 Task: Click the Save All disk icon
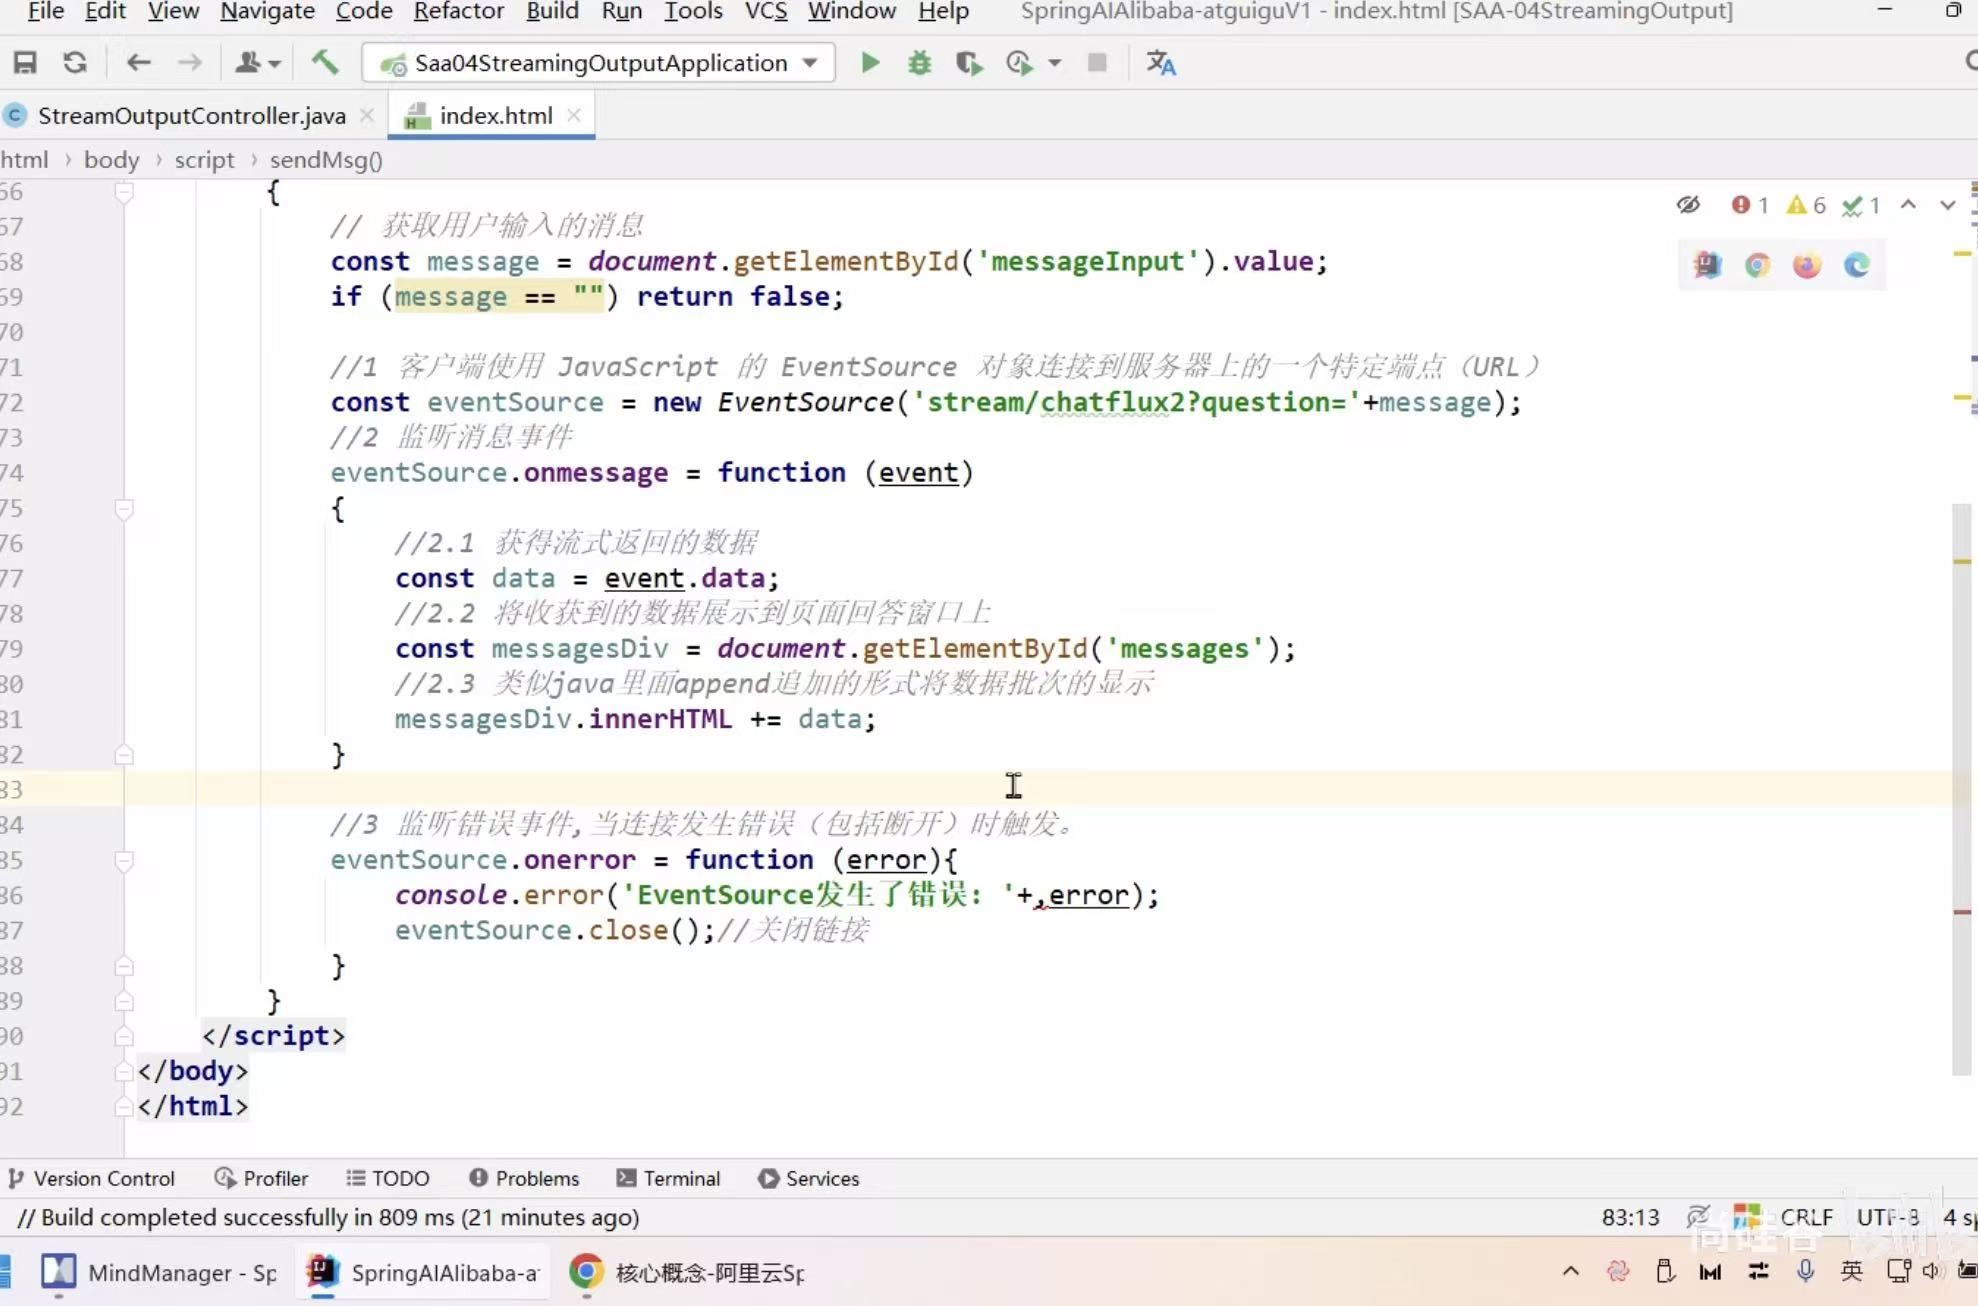25,63
